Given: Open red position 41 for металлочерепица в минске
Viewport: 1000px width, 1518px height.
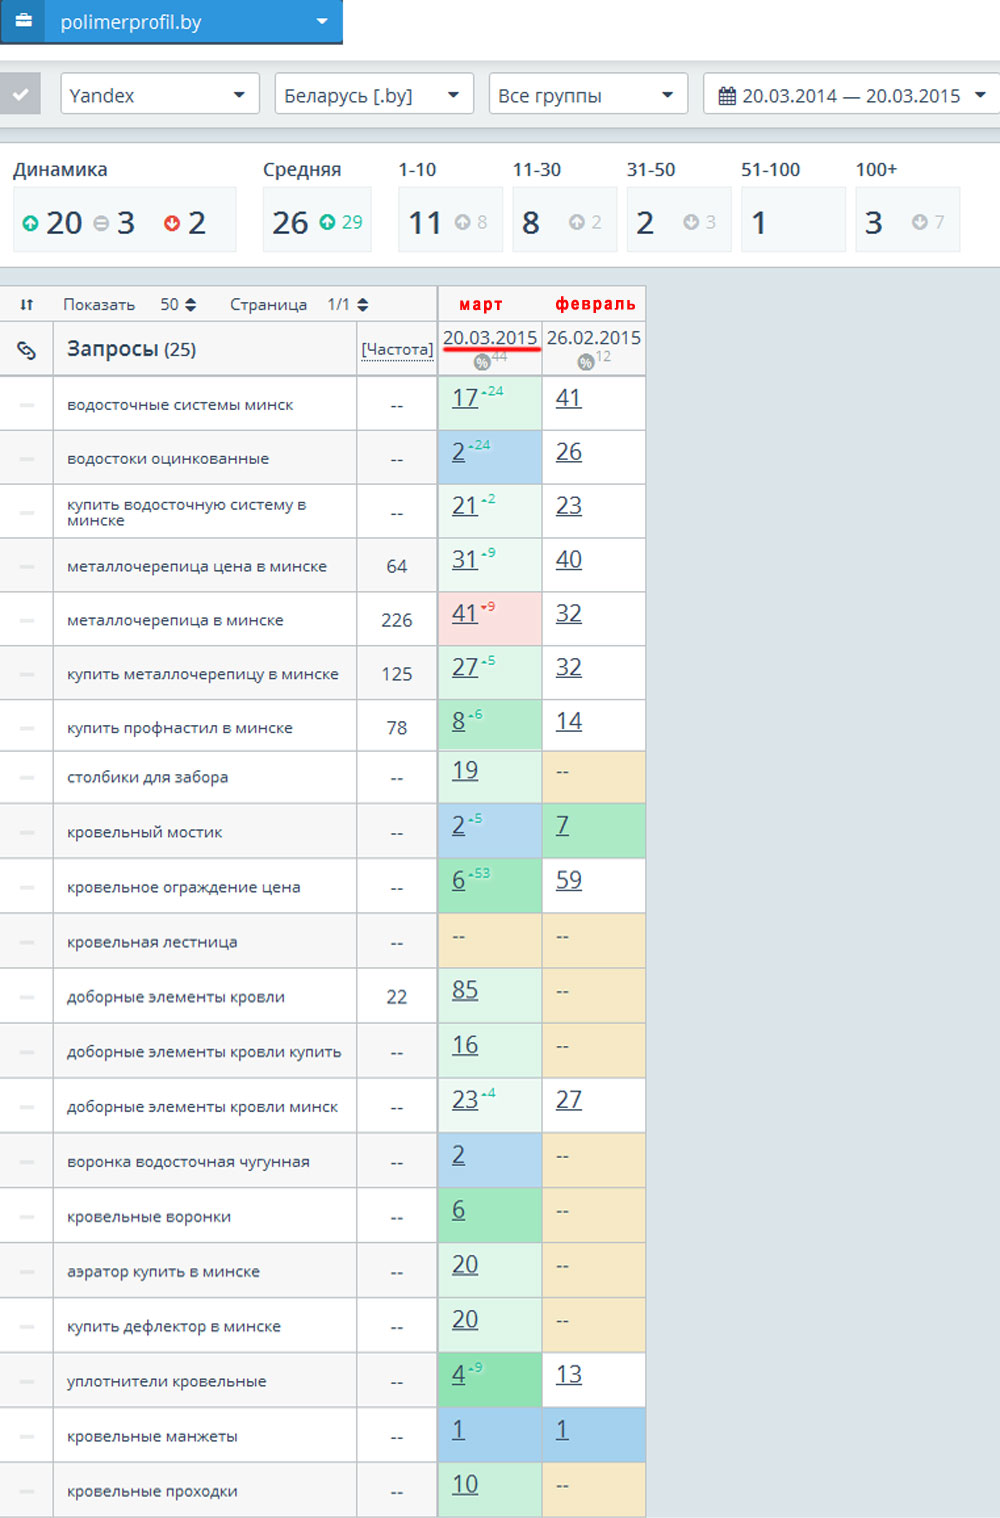Looking at the screenshot, I should point(464,614).
